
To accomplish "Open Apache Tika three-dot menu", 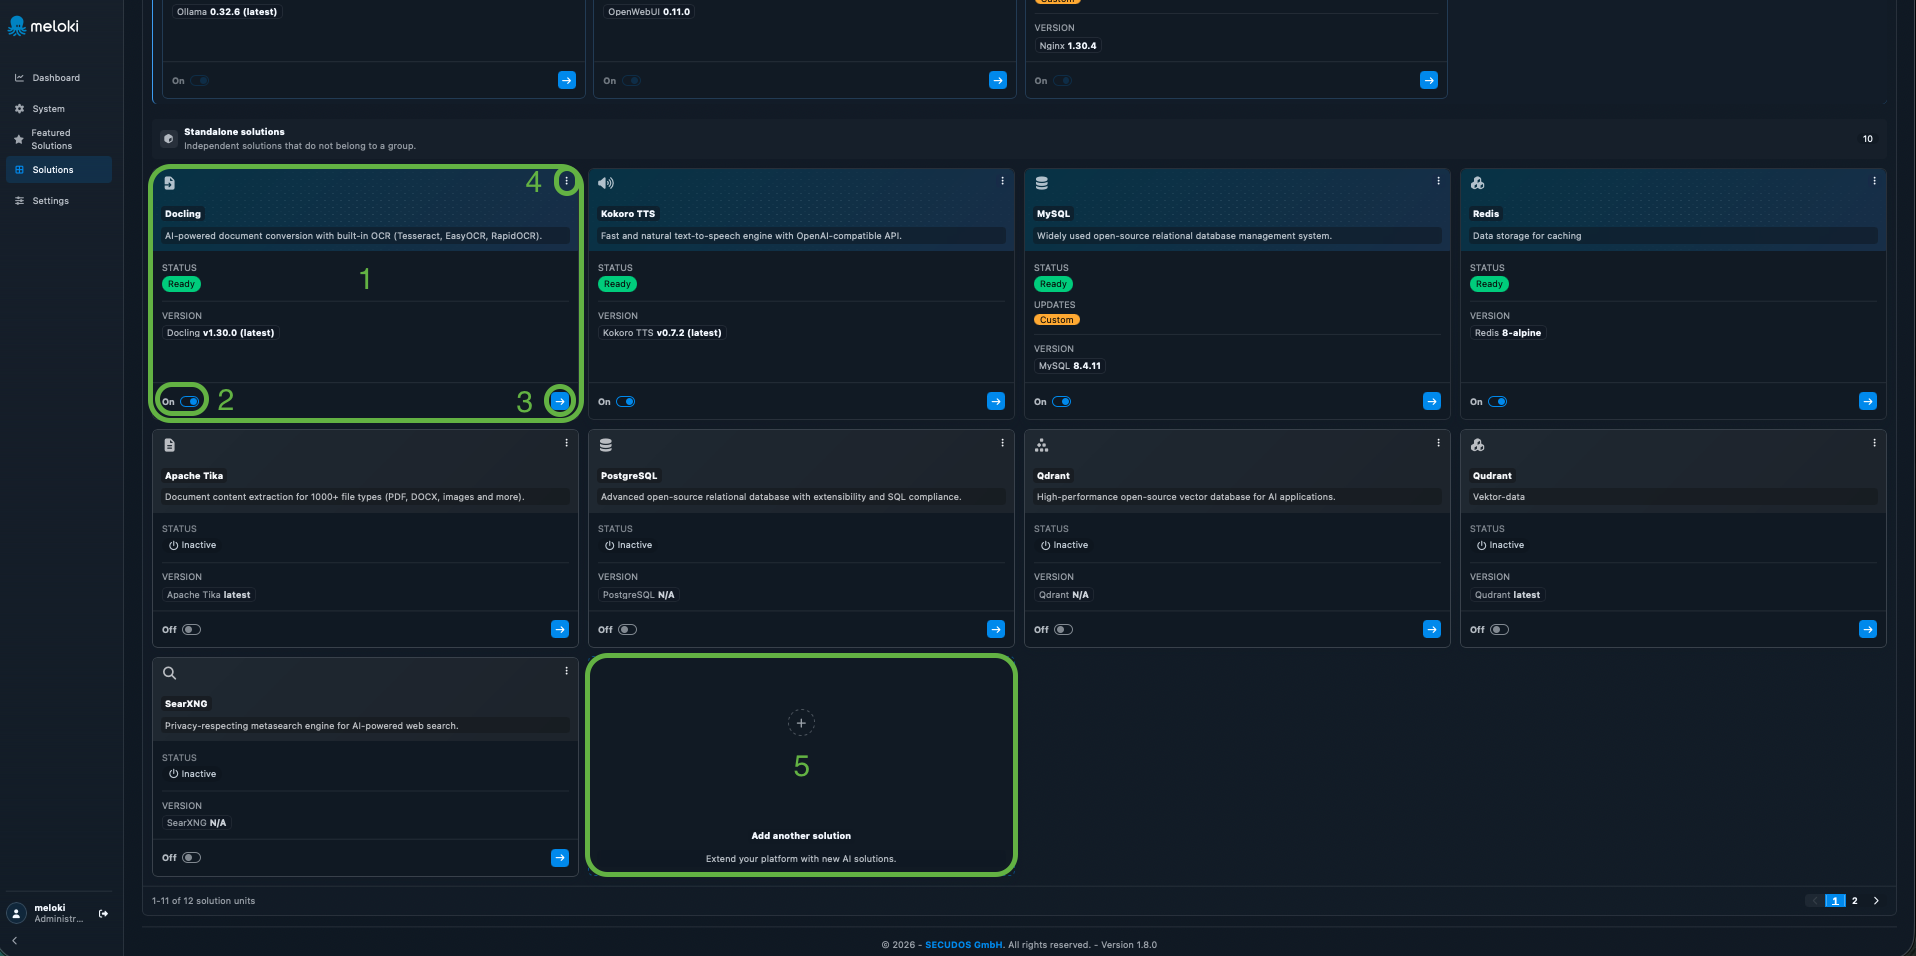I will click(x=566, y=443).
